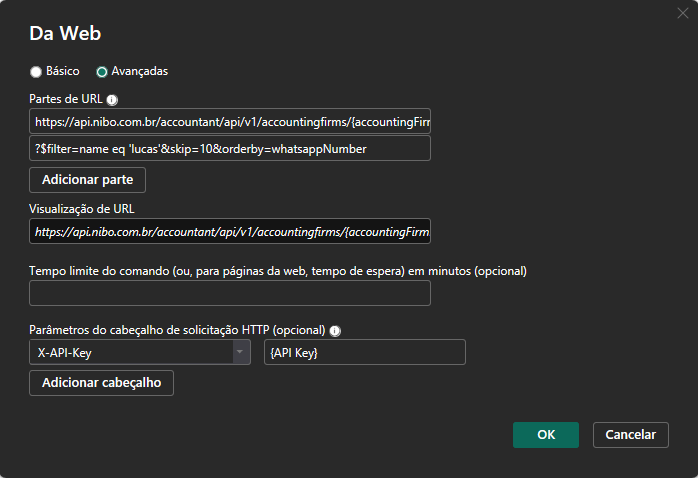
Task: Click the command timeout minutes field
Action: (230, 293)
